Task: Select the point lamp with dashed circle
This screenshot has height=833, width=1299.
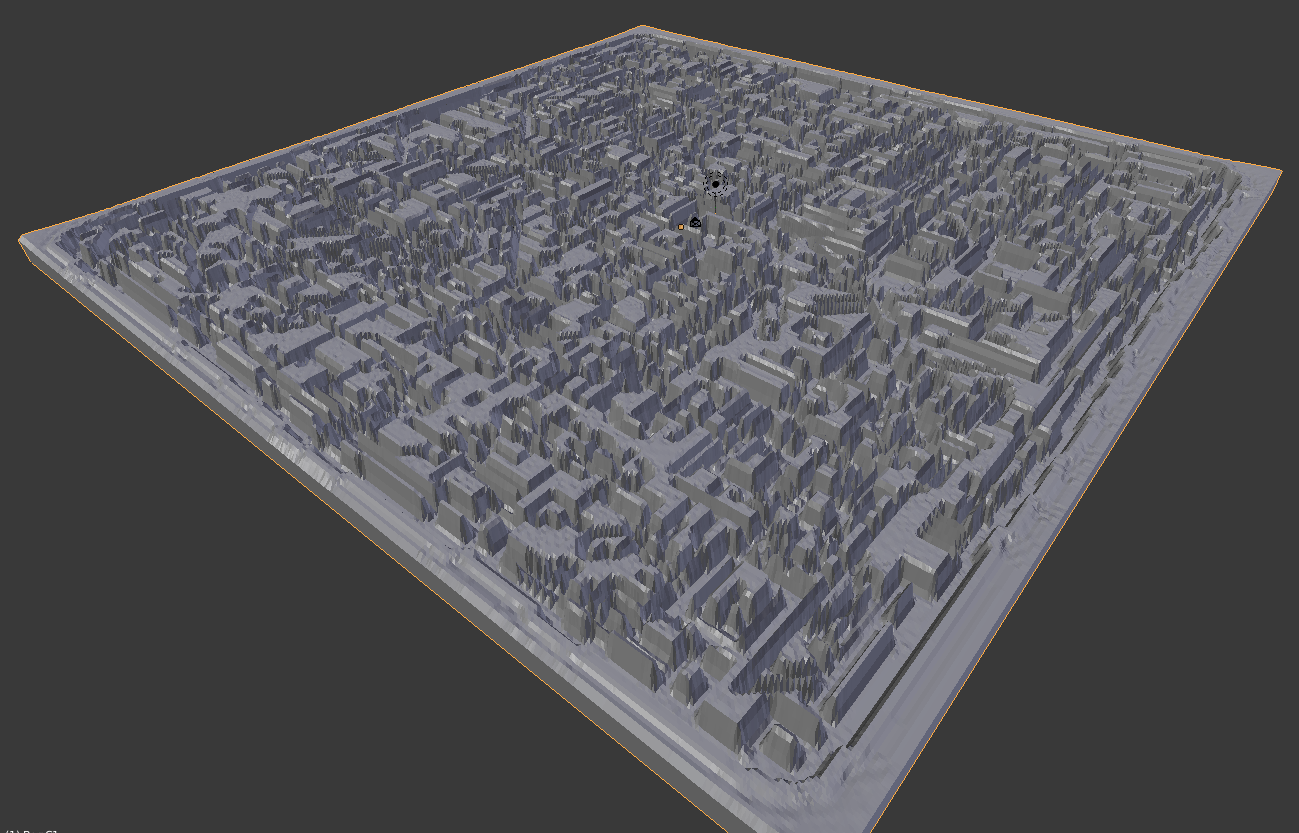Action: click(x=716, y=184)
